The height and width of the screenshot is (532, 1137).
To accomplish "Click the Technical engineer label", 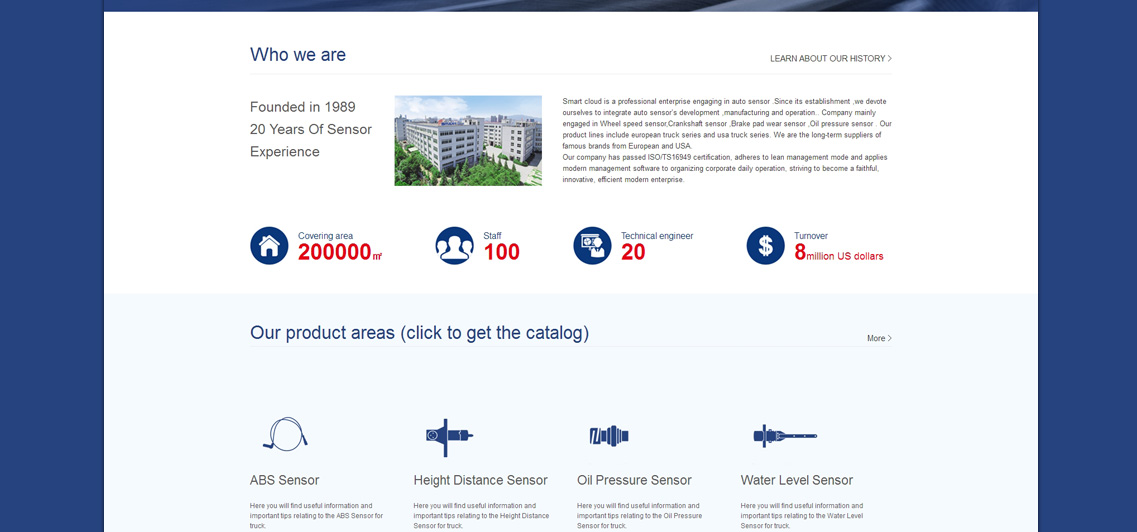I will (x=657, y=236).
